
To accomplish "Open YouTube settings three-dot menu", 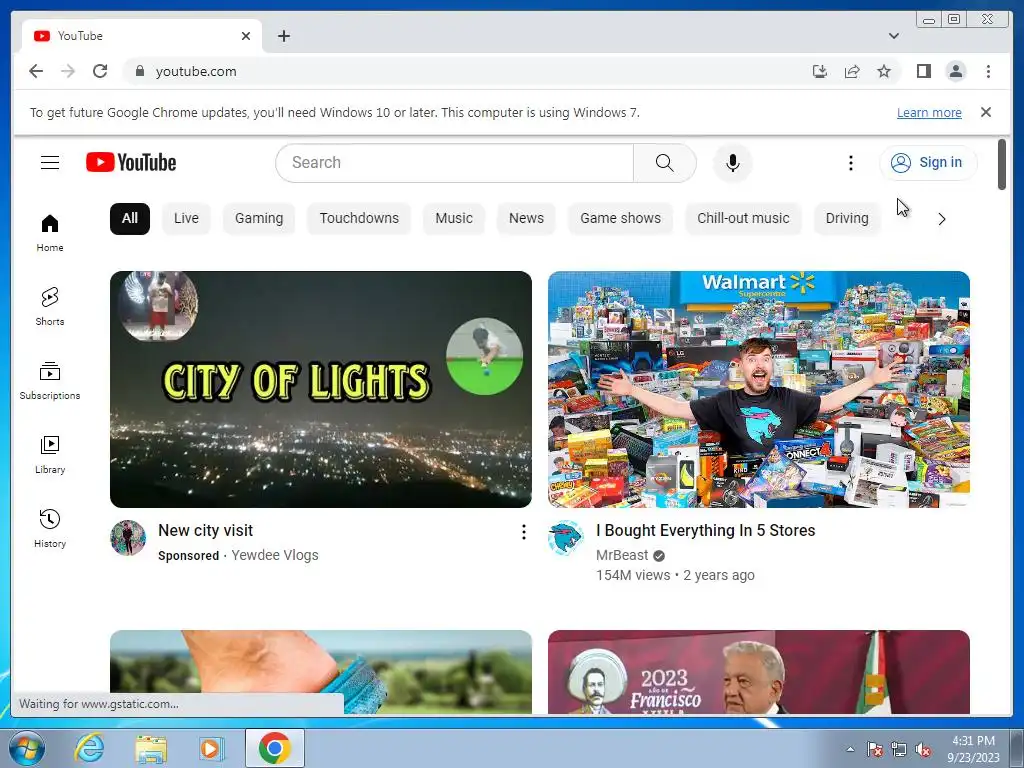I will 850,163.
